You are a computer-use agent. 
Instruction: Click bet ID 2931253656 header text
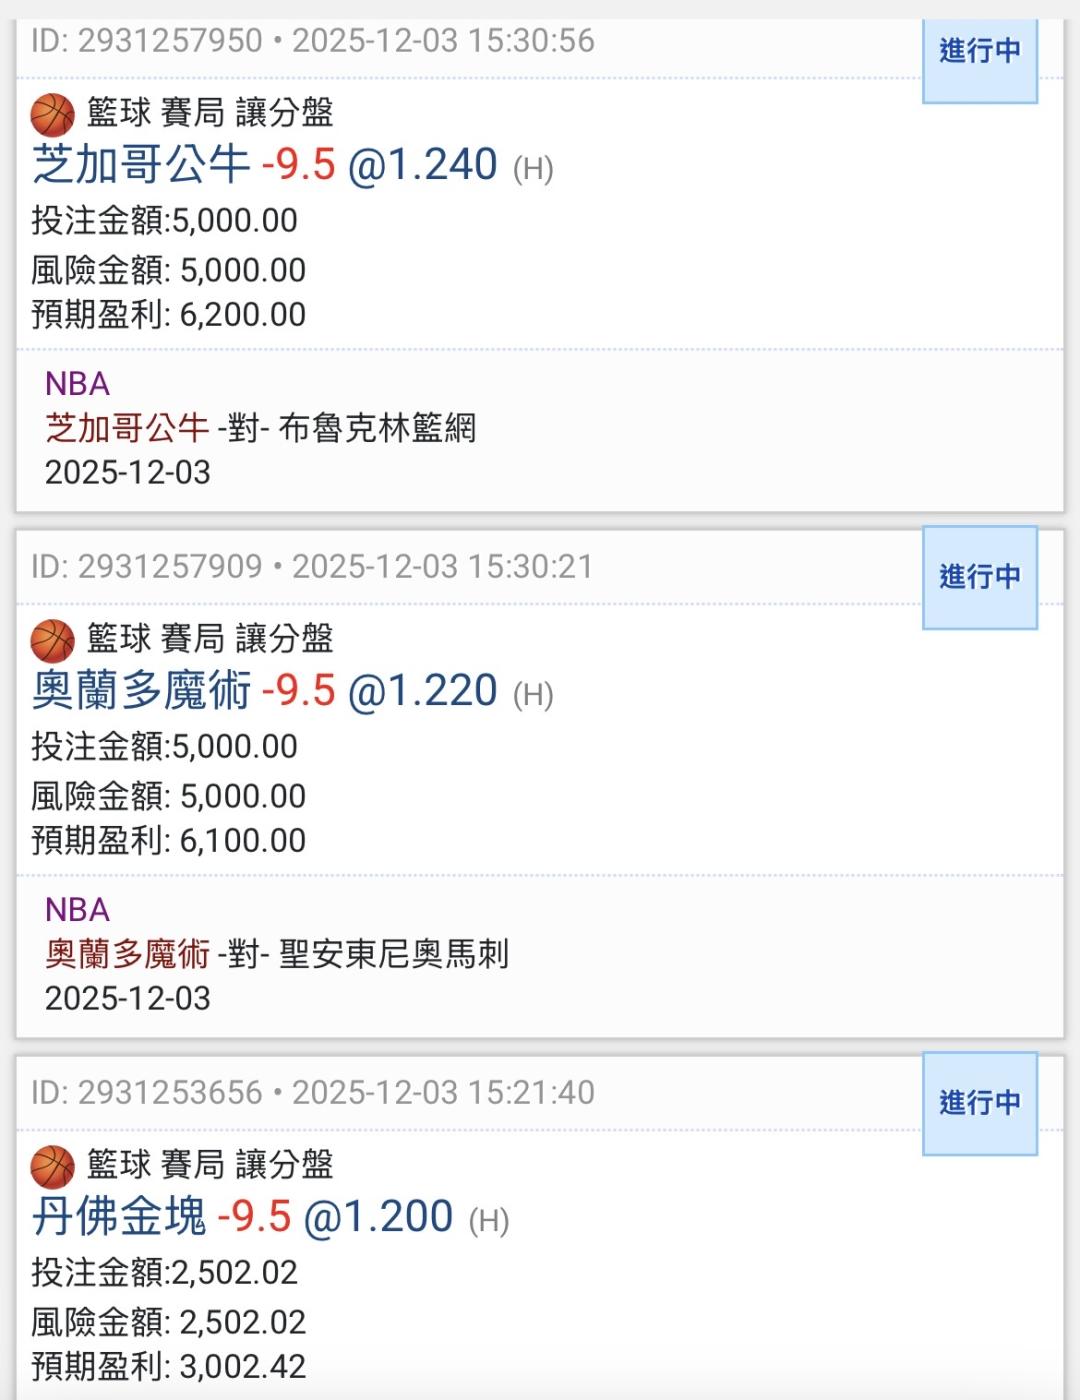[x=312, y=1093]
